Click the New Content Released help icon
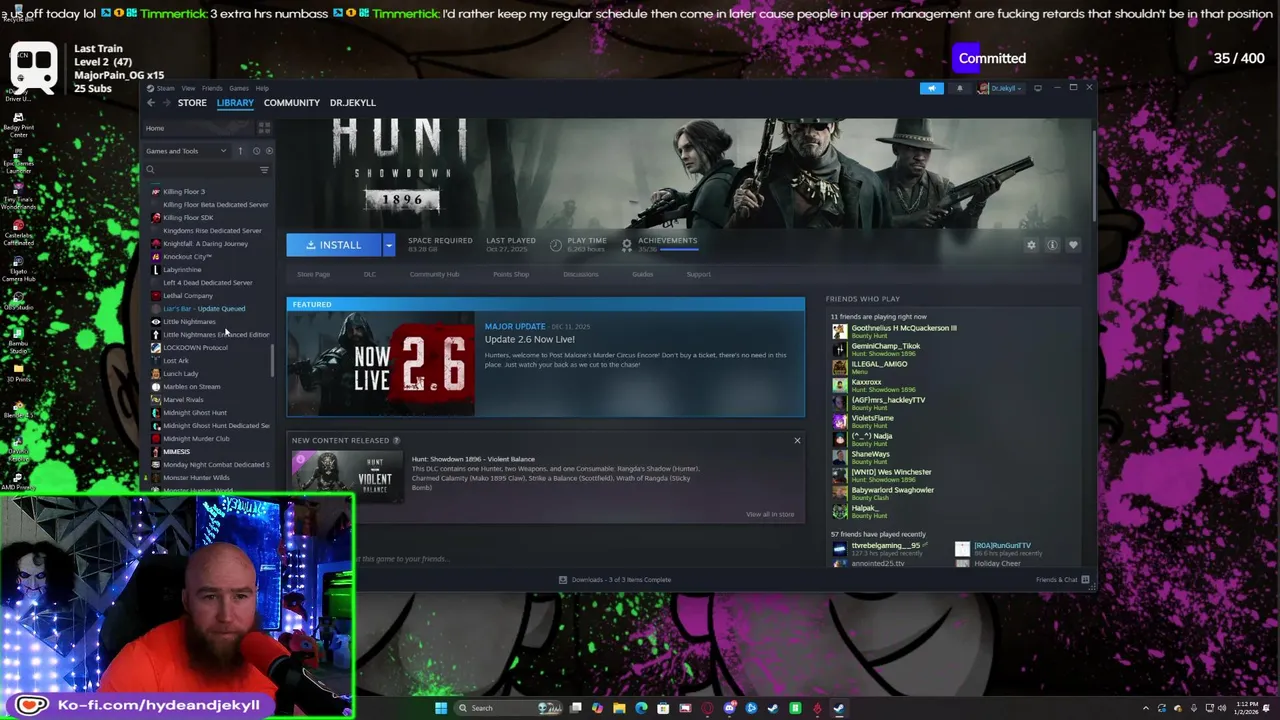 click(396, 440)
